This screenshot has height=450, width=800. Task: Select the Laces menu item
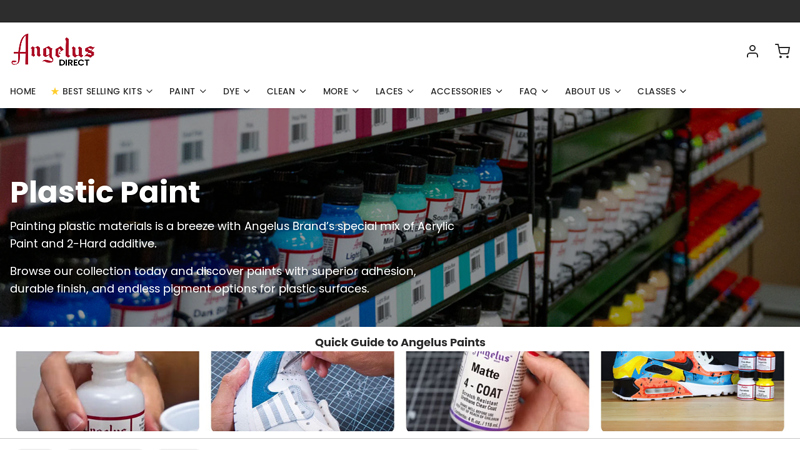389,91
